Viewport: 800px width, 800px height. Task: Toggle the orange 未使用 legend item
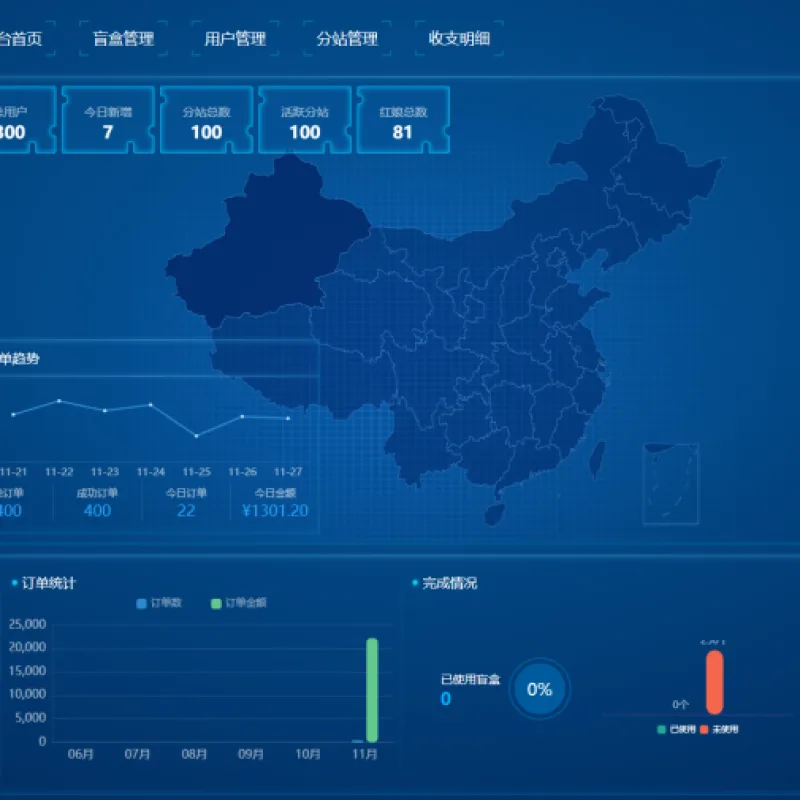tap(719, 730)
